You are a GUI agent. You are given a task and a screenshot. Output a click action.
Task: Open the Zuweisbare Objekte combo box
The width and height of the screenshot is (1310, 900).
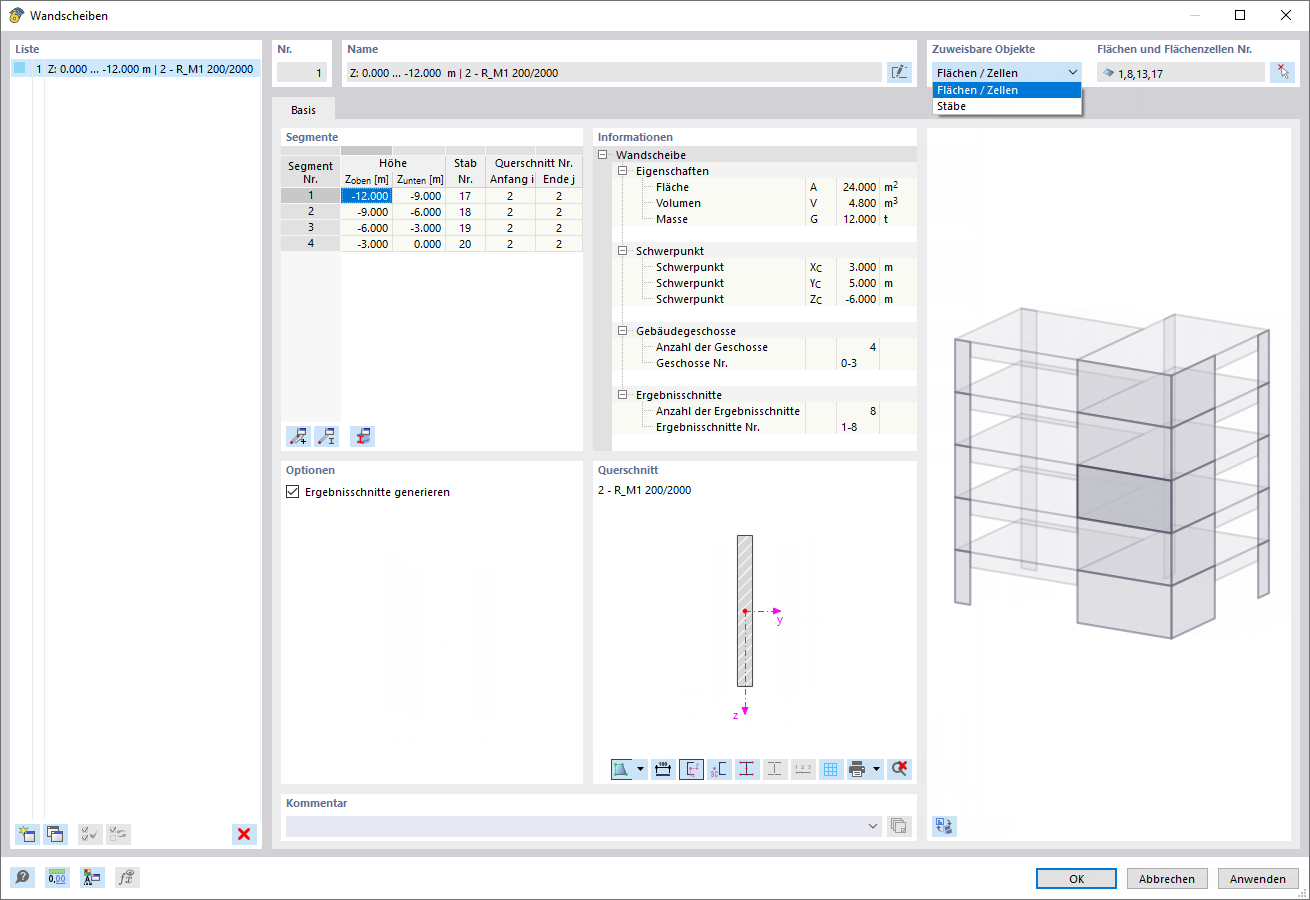(1007, 72)
